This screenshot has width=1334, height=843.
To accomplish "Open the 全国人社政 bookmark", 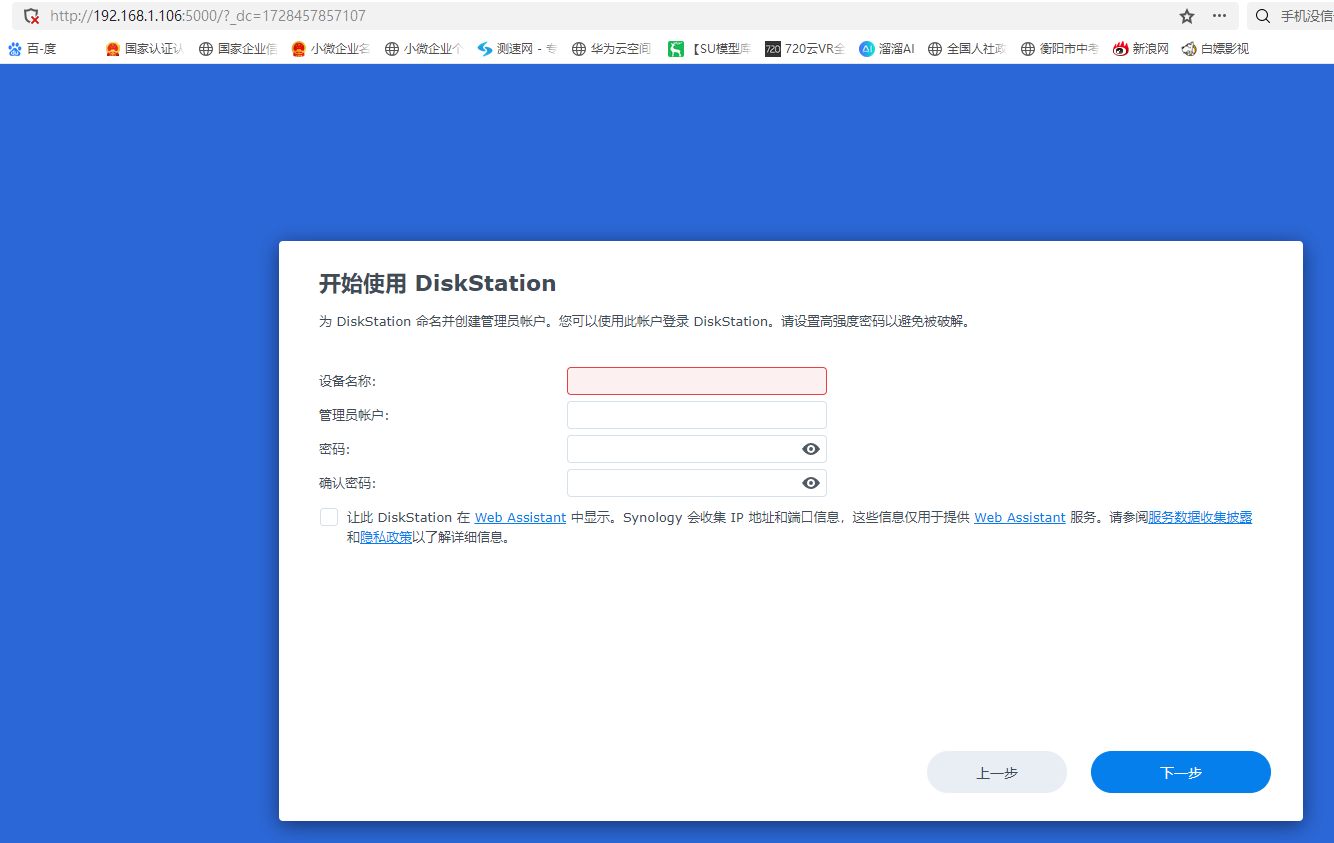I will click(x=967, y=48).
